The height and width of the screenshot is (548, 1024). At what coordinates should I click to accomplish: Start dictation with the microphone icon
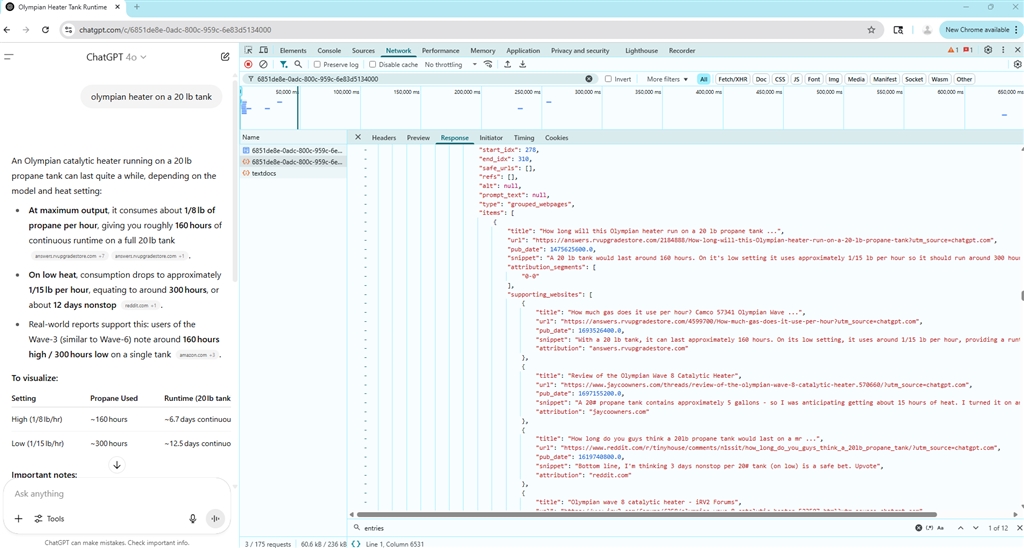click(193, 519)
